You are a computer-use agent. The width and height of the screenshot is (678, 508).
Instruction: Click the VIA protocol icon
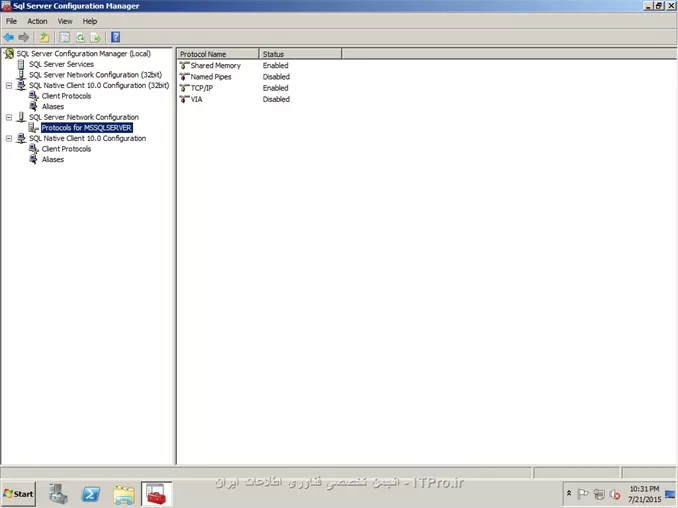tap(184, 99)
